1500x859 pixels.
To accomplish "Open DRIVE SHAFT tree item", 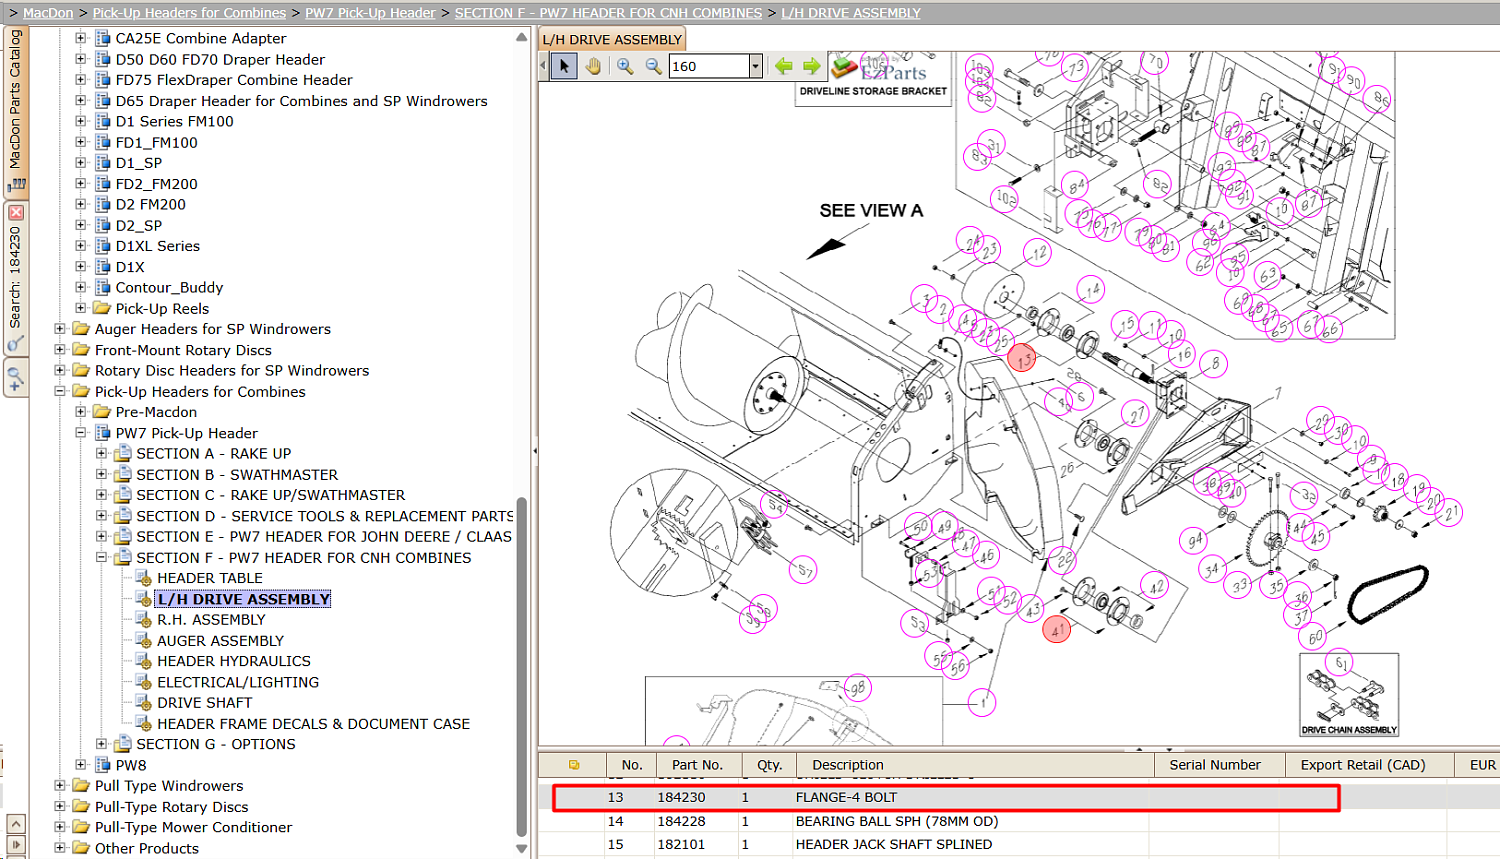I will coord(205,703).
